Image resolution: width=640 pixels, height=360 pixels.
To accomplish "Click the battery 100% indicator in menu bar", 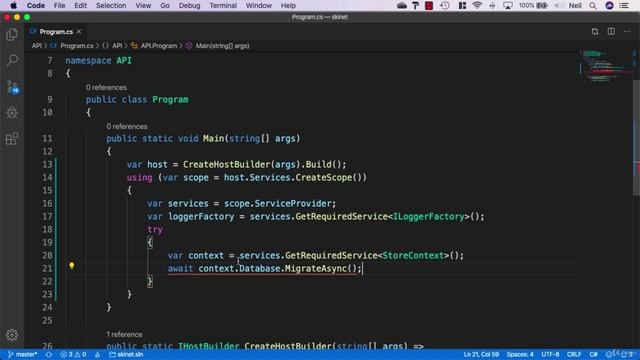I will pyautogui.click(x=533, y=6).
